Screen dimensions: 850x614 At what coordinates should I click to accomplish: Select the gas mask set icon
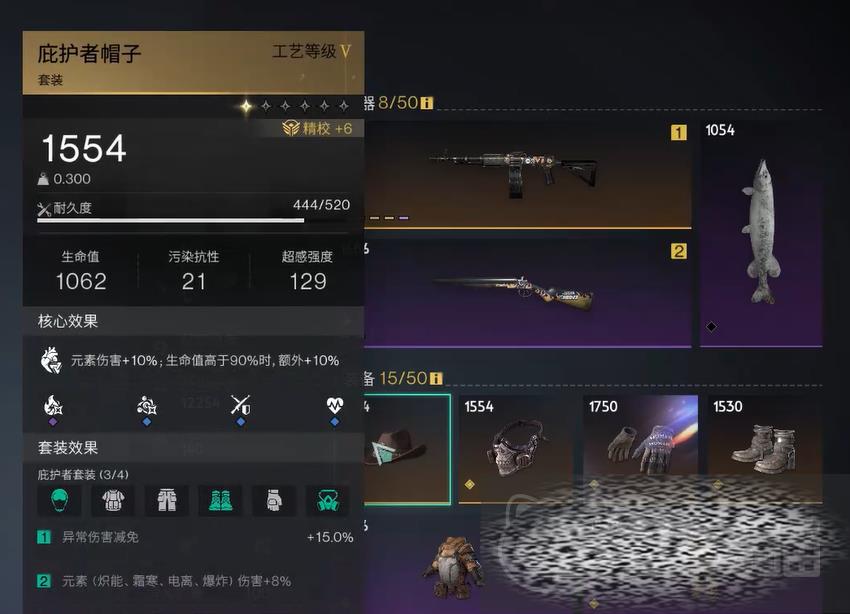(x=328, y=500)
